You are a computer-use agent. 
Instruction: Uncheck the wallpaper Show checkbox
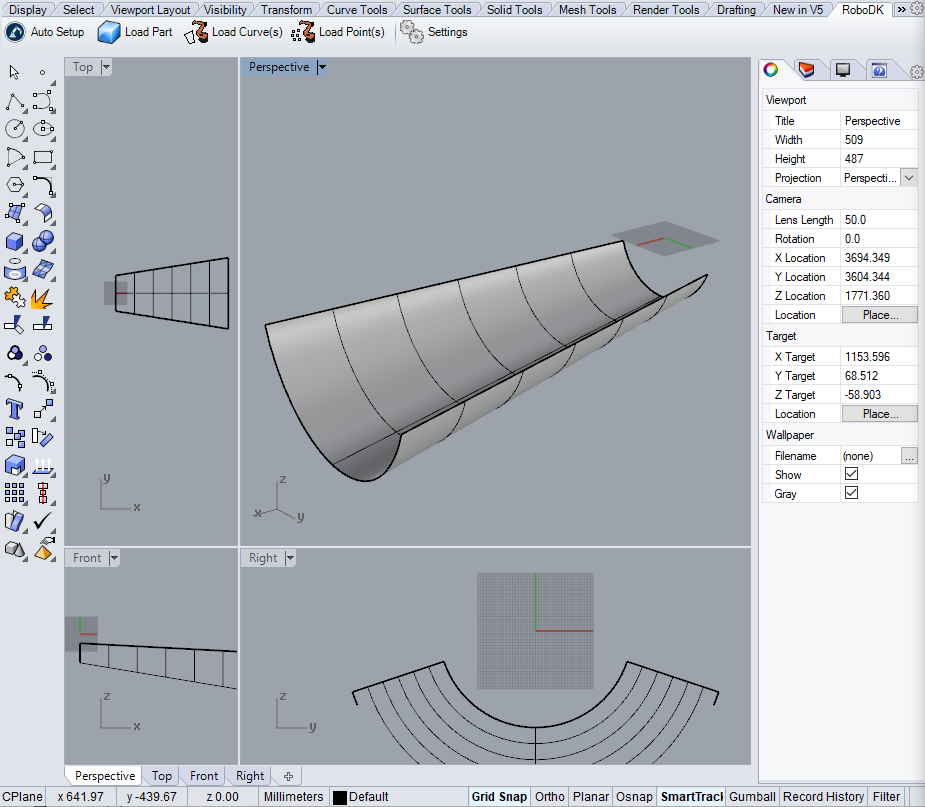[852, 474]
